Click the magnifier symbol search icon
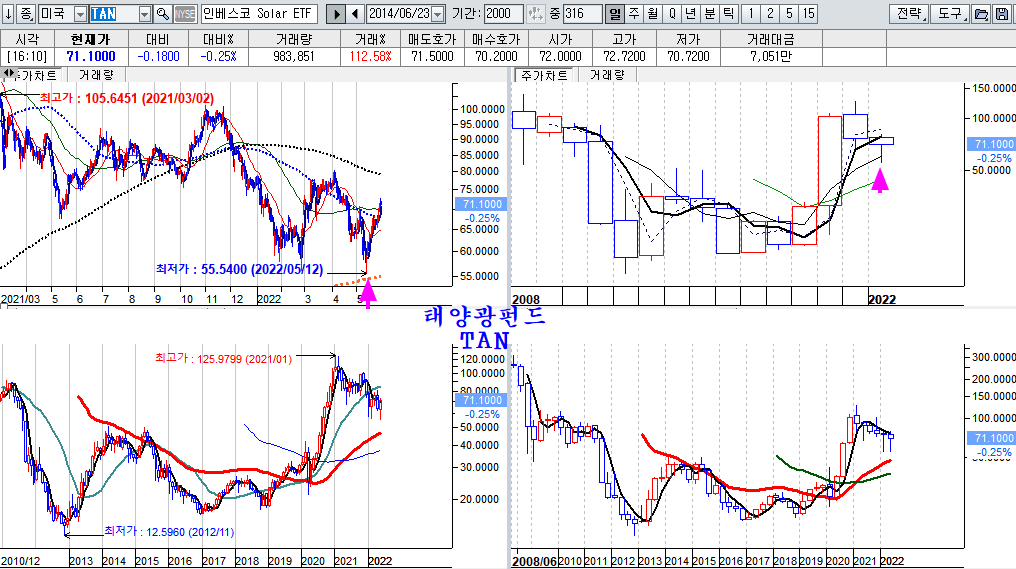 click(x=163, y=14)
